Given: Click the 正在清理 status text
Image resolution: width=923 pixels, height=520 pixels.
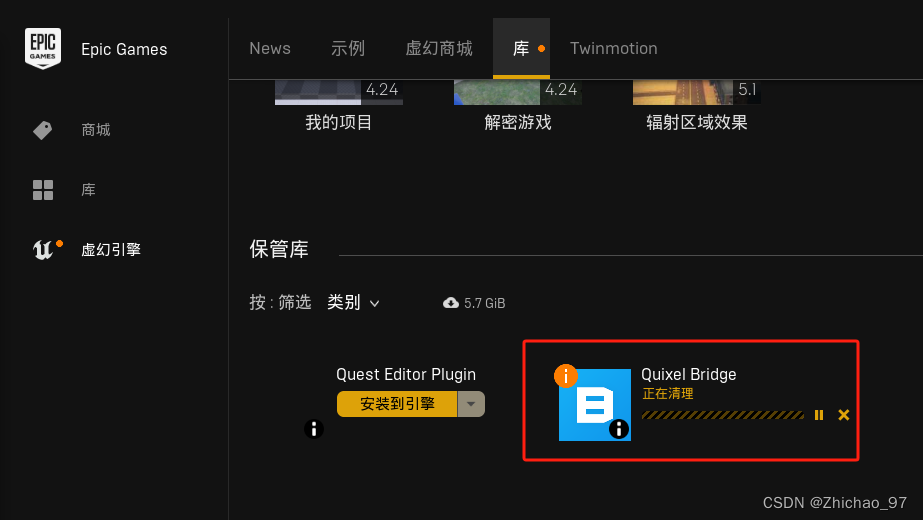Looking at the screenshot, I should (x=668, y=393).
